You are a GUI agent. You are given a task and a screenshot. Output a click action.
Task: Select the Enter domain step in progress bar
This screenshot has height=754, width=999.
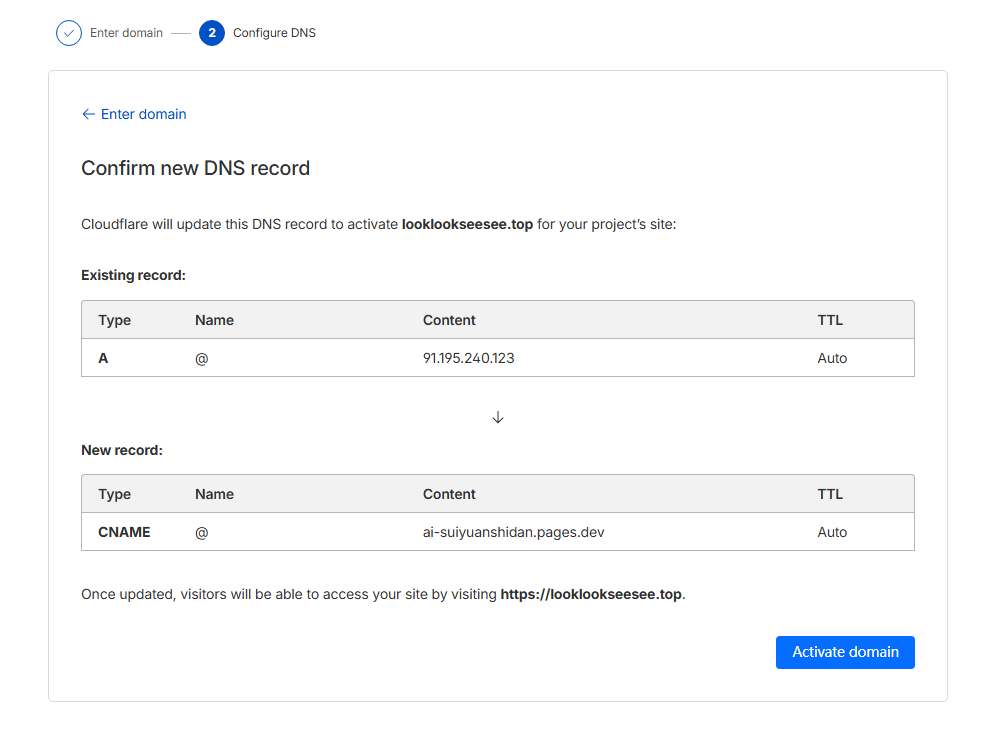tap(126, 33)
